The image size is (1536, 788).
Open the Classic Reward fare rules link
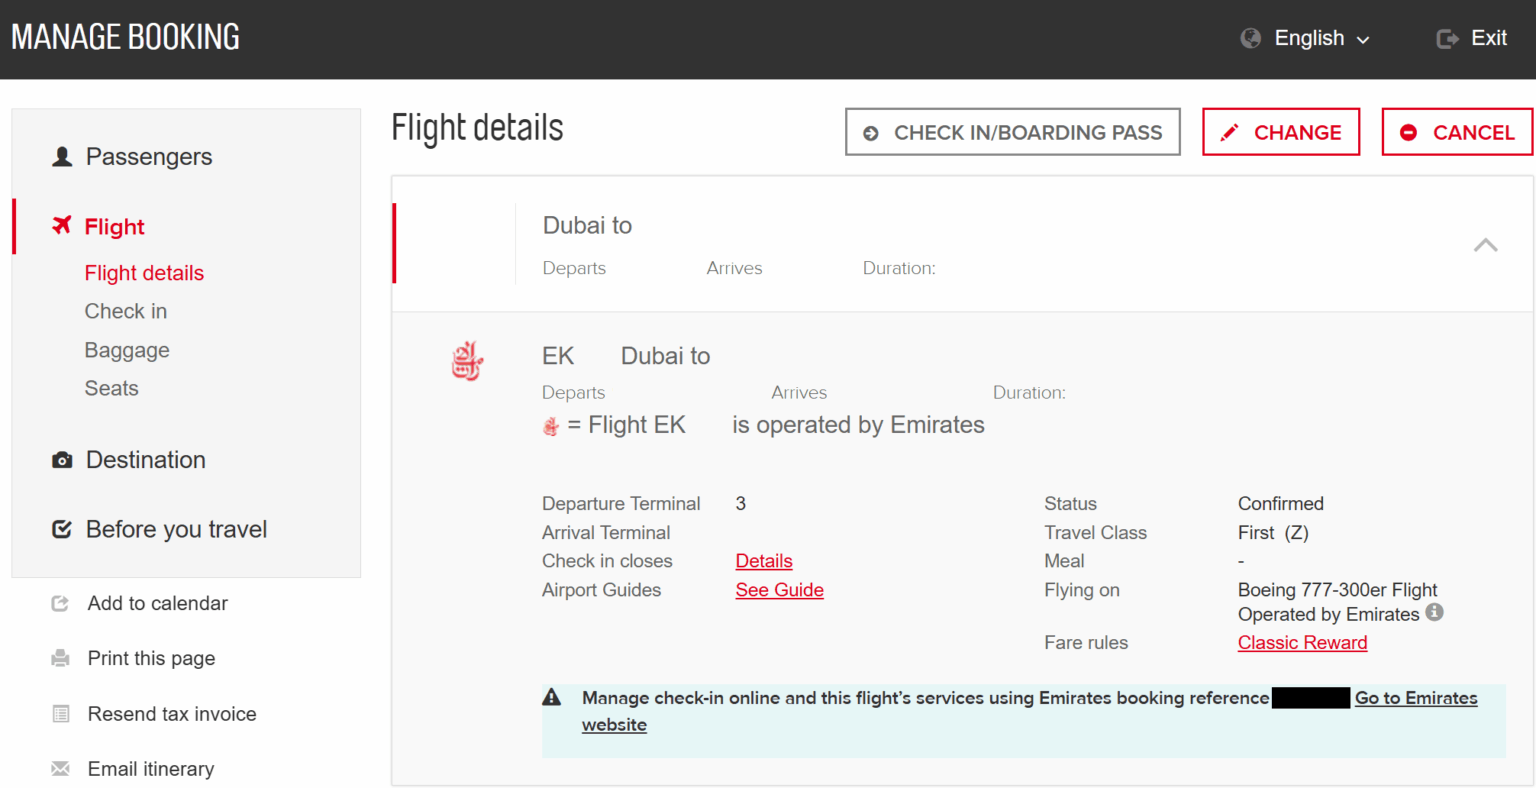(x=1302, y=642)
